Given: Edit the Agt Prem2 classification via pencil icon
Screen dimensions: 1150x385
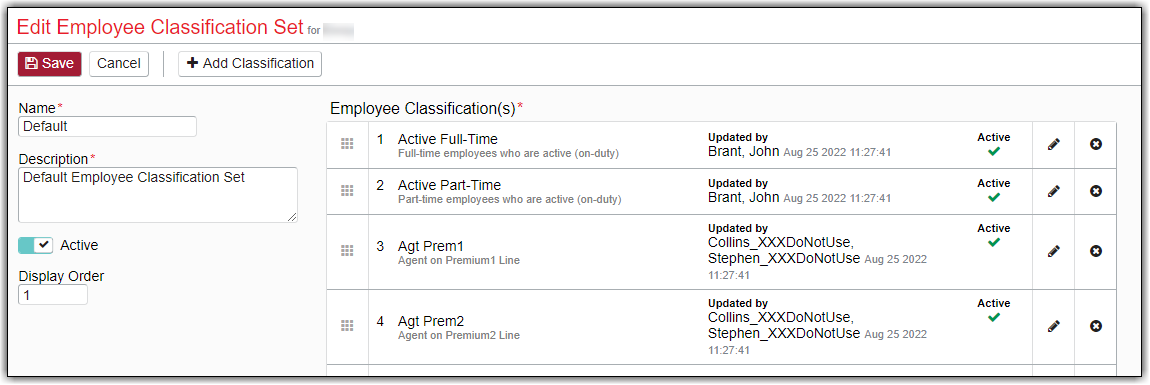Looking at the screenshot, I should coord(1053,326).
